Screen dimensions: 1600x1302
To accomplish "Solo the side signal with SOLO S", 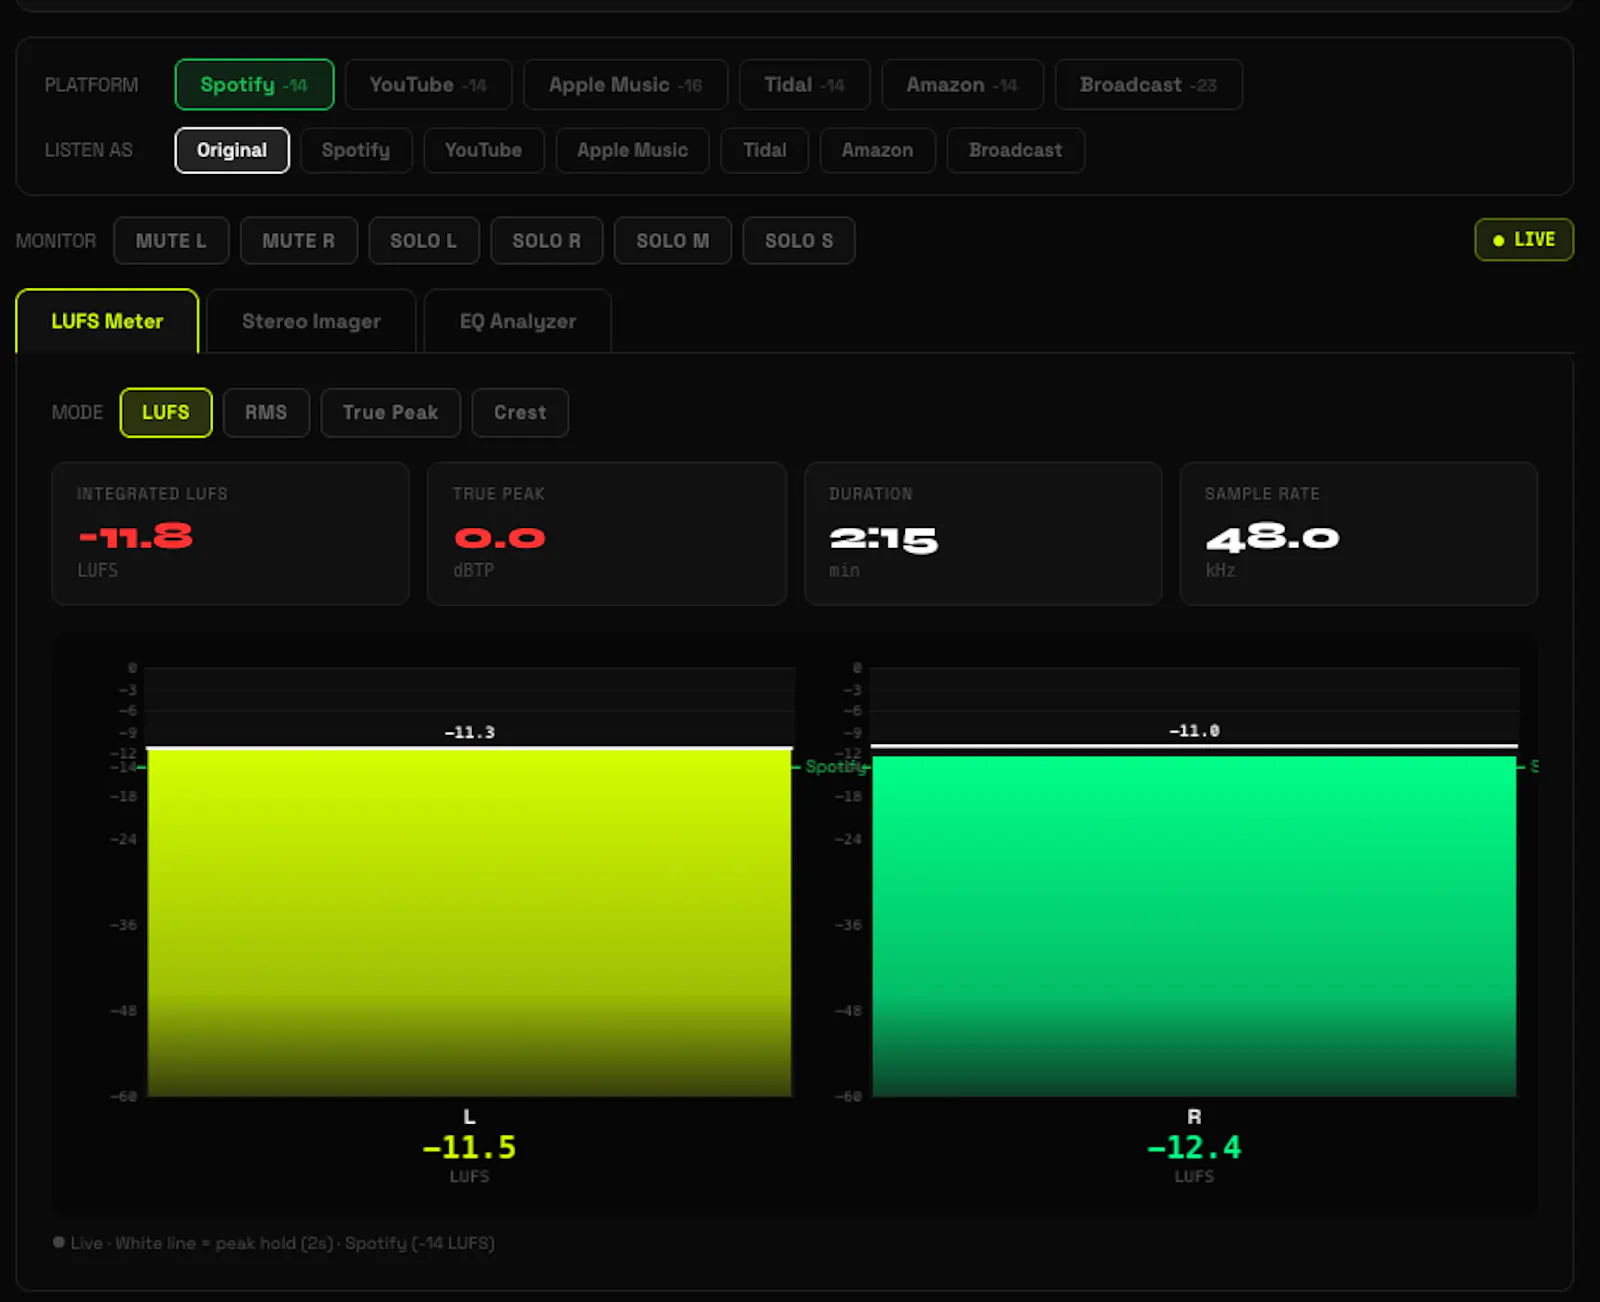I will [x=798, y=241].
